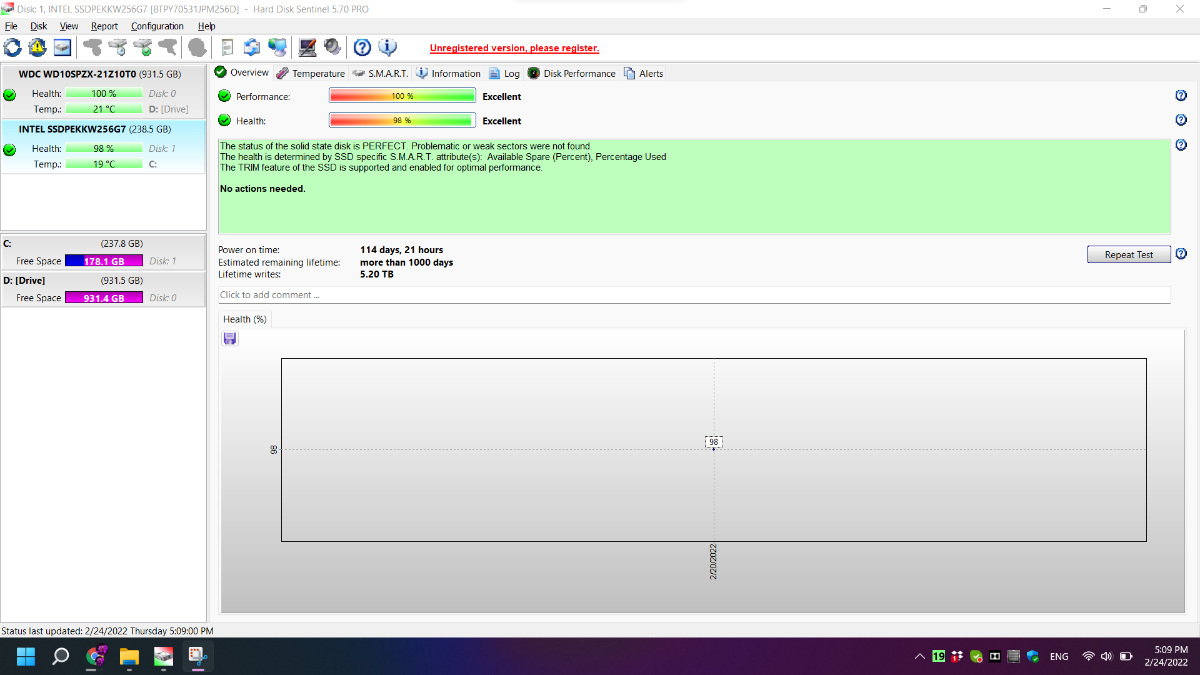
Task: Switch to the Alerts tab
Action: click(x=643, y=73)
